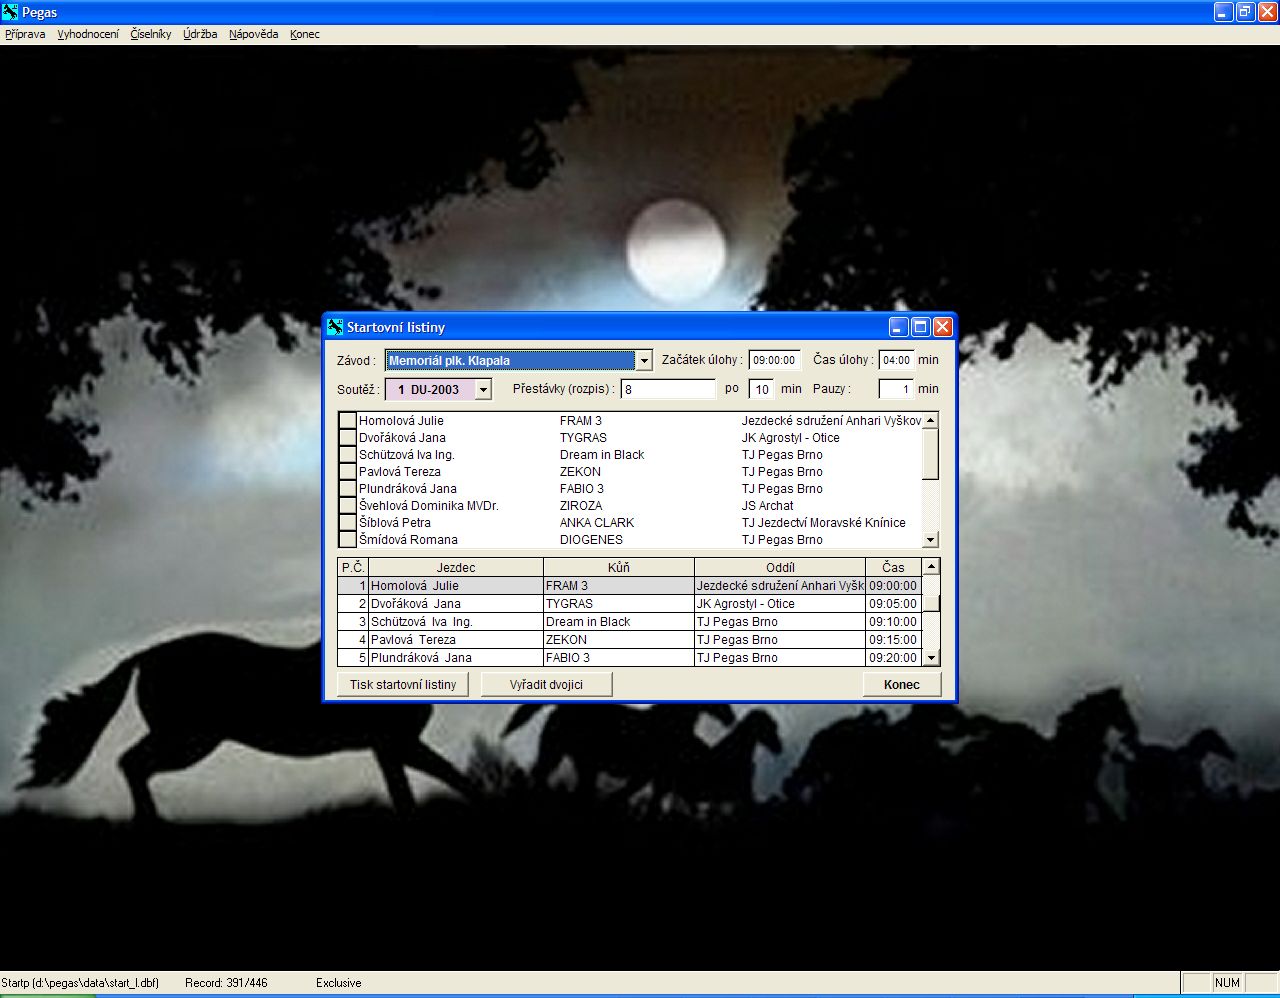1280x998 pixels.
Task: Tick the checkbox beside Homolová Julie
Action: click(x=347, y=421)
